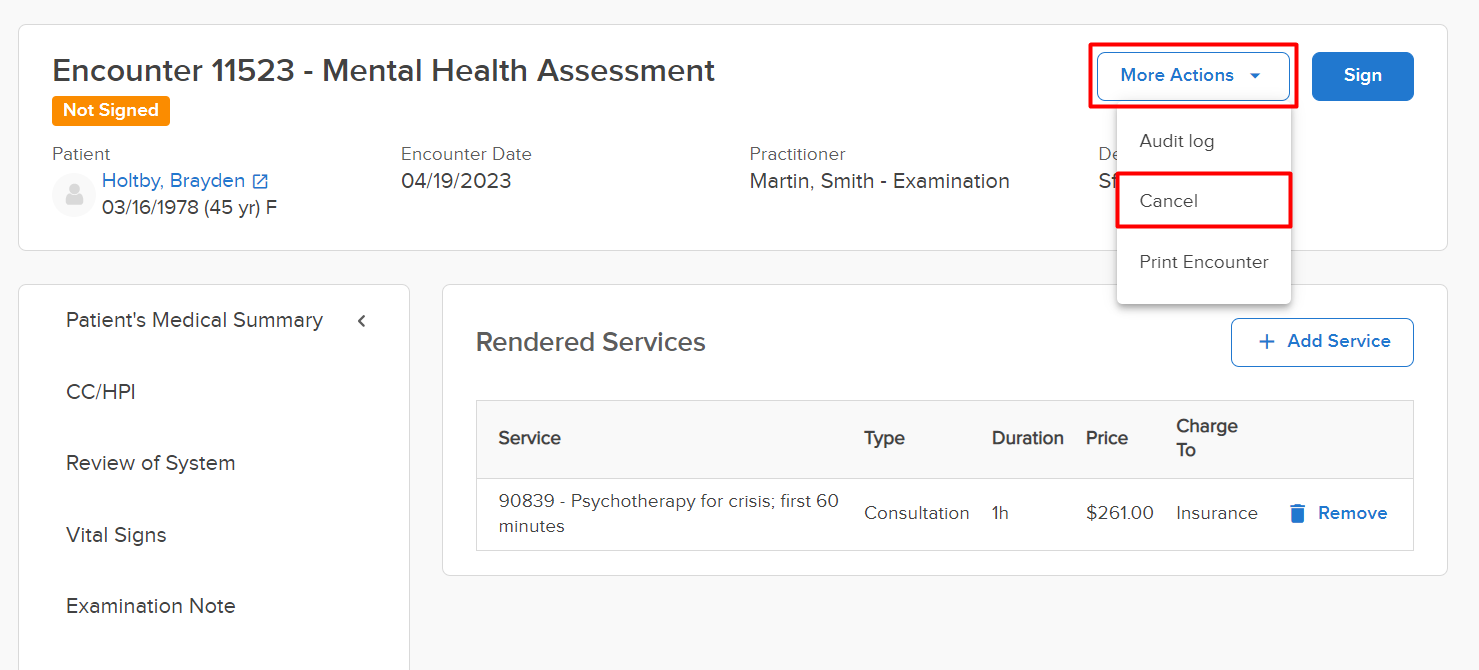
Task: Open patient link Holtby, Brayden
Action: point(173,181)
